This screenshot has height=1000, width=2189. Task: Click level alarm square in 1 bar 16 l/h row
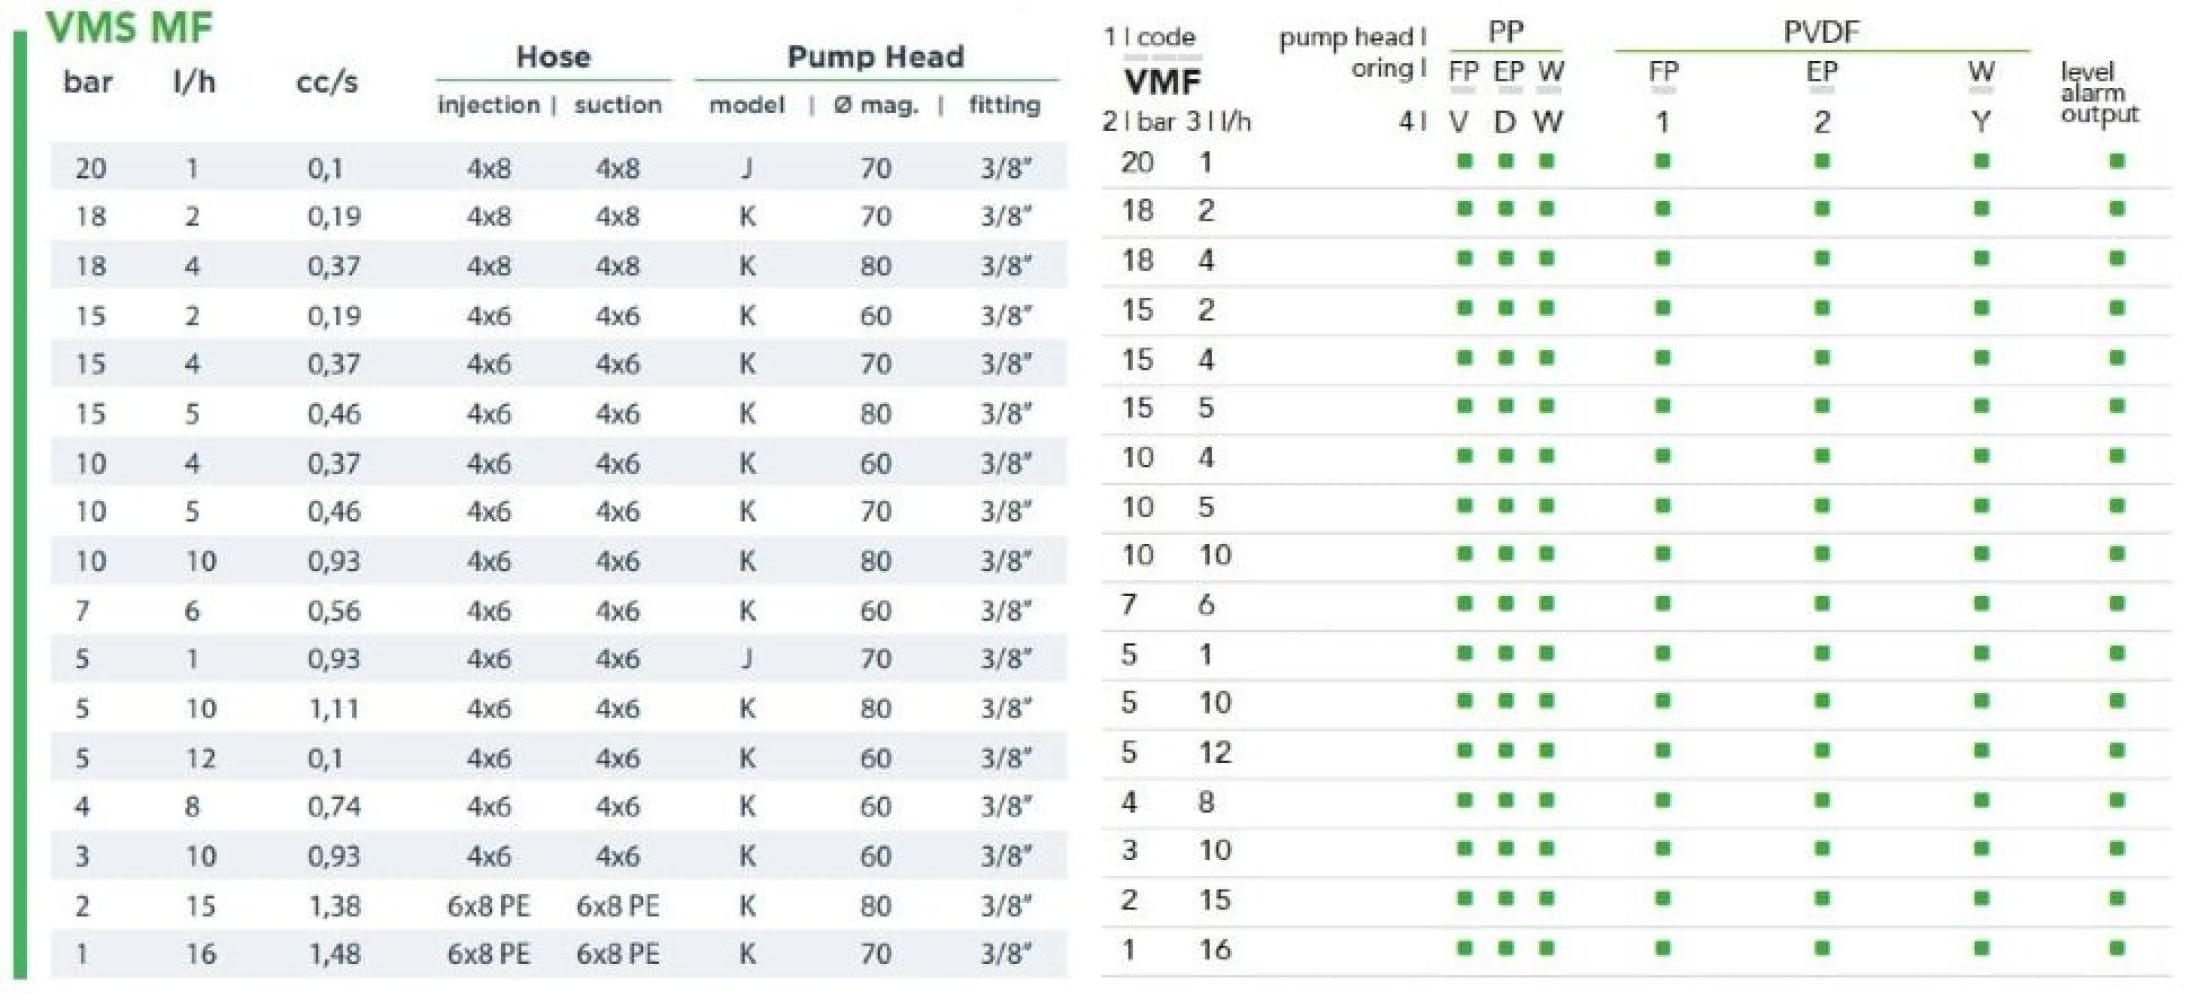tap(2116, 948)
